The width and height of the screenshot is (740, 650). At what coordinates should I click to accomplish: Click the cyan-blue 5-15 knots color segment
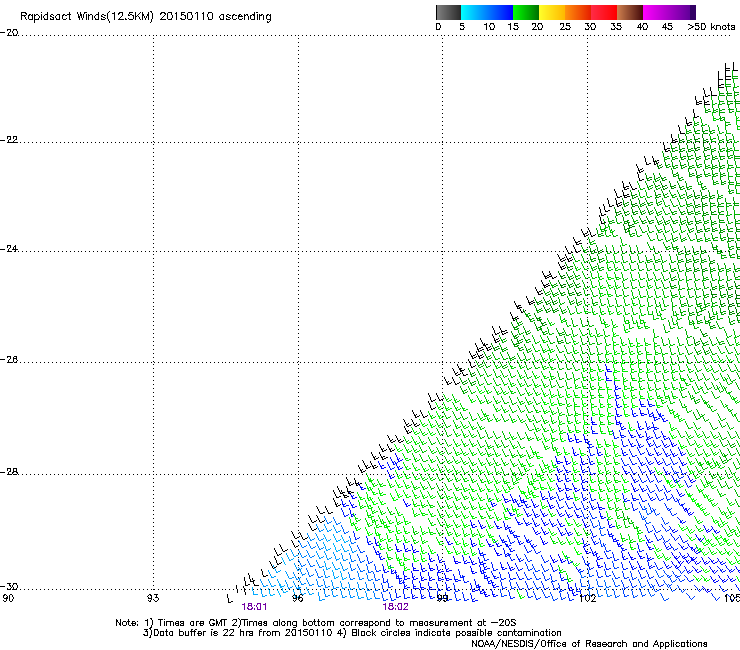[487, 12]
